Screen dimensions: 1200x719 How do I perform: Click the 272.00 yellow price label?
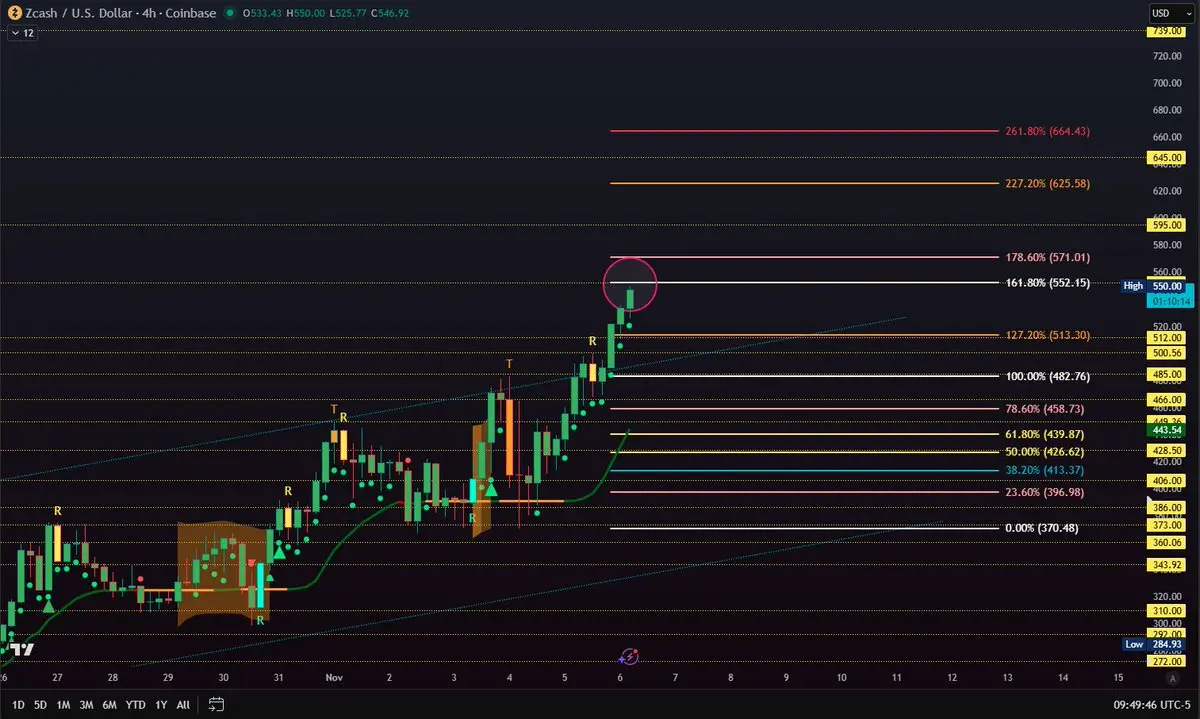pos(1165,662)
